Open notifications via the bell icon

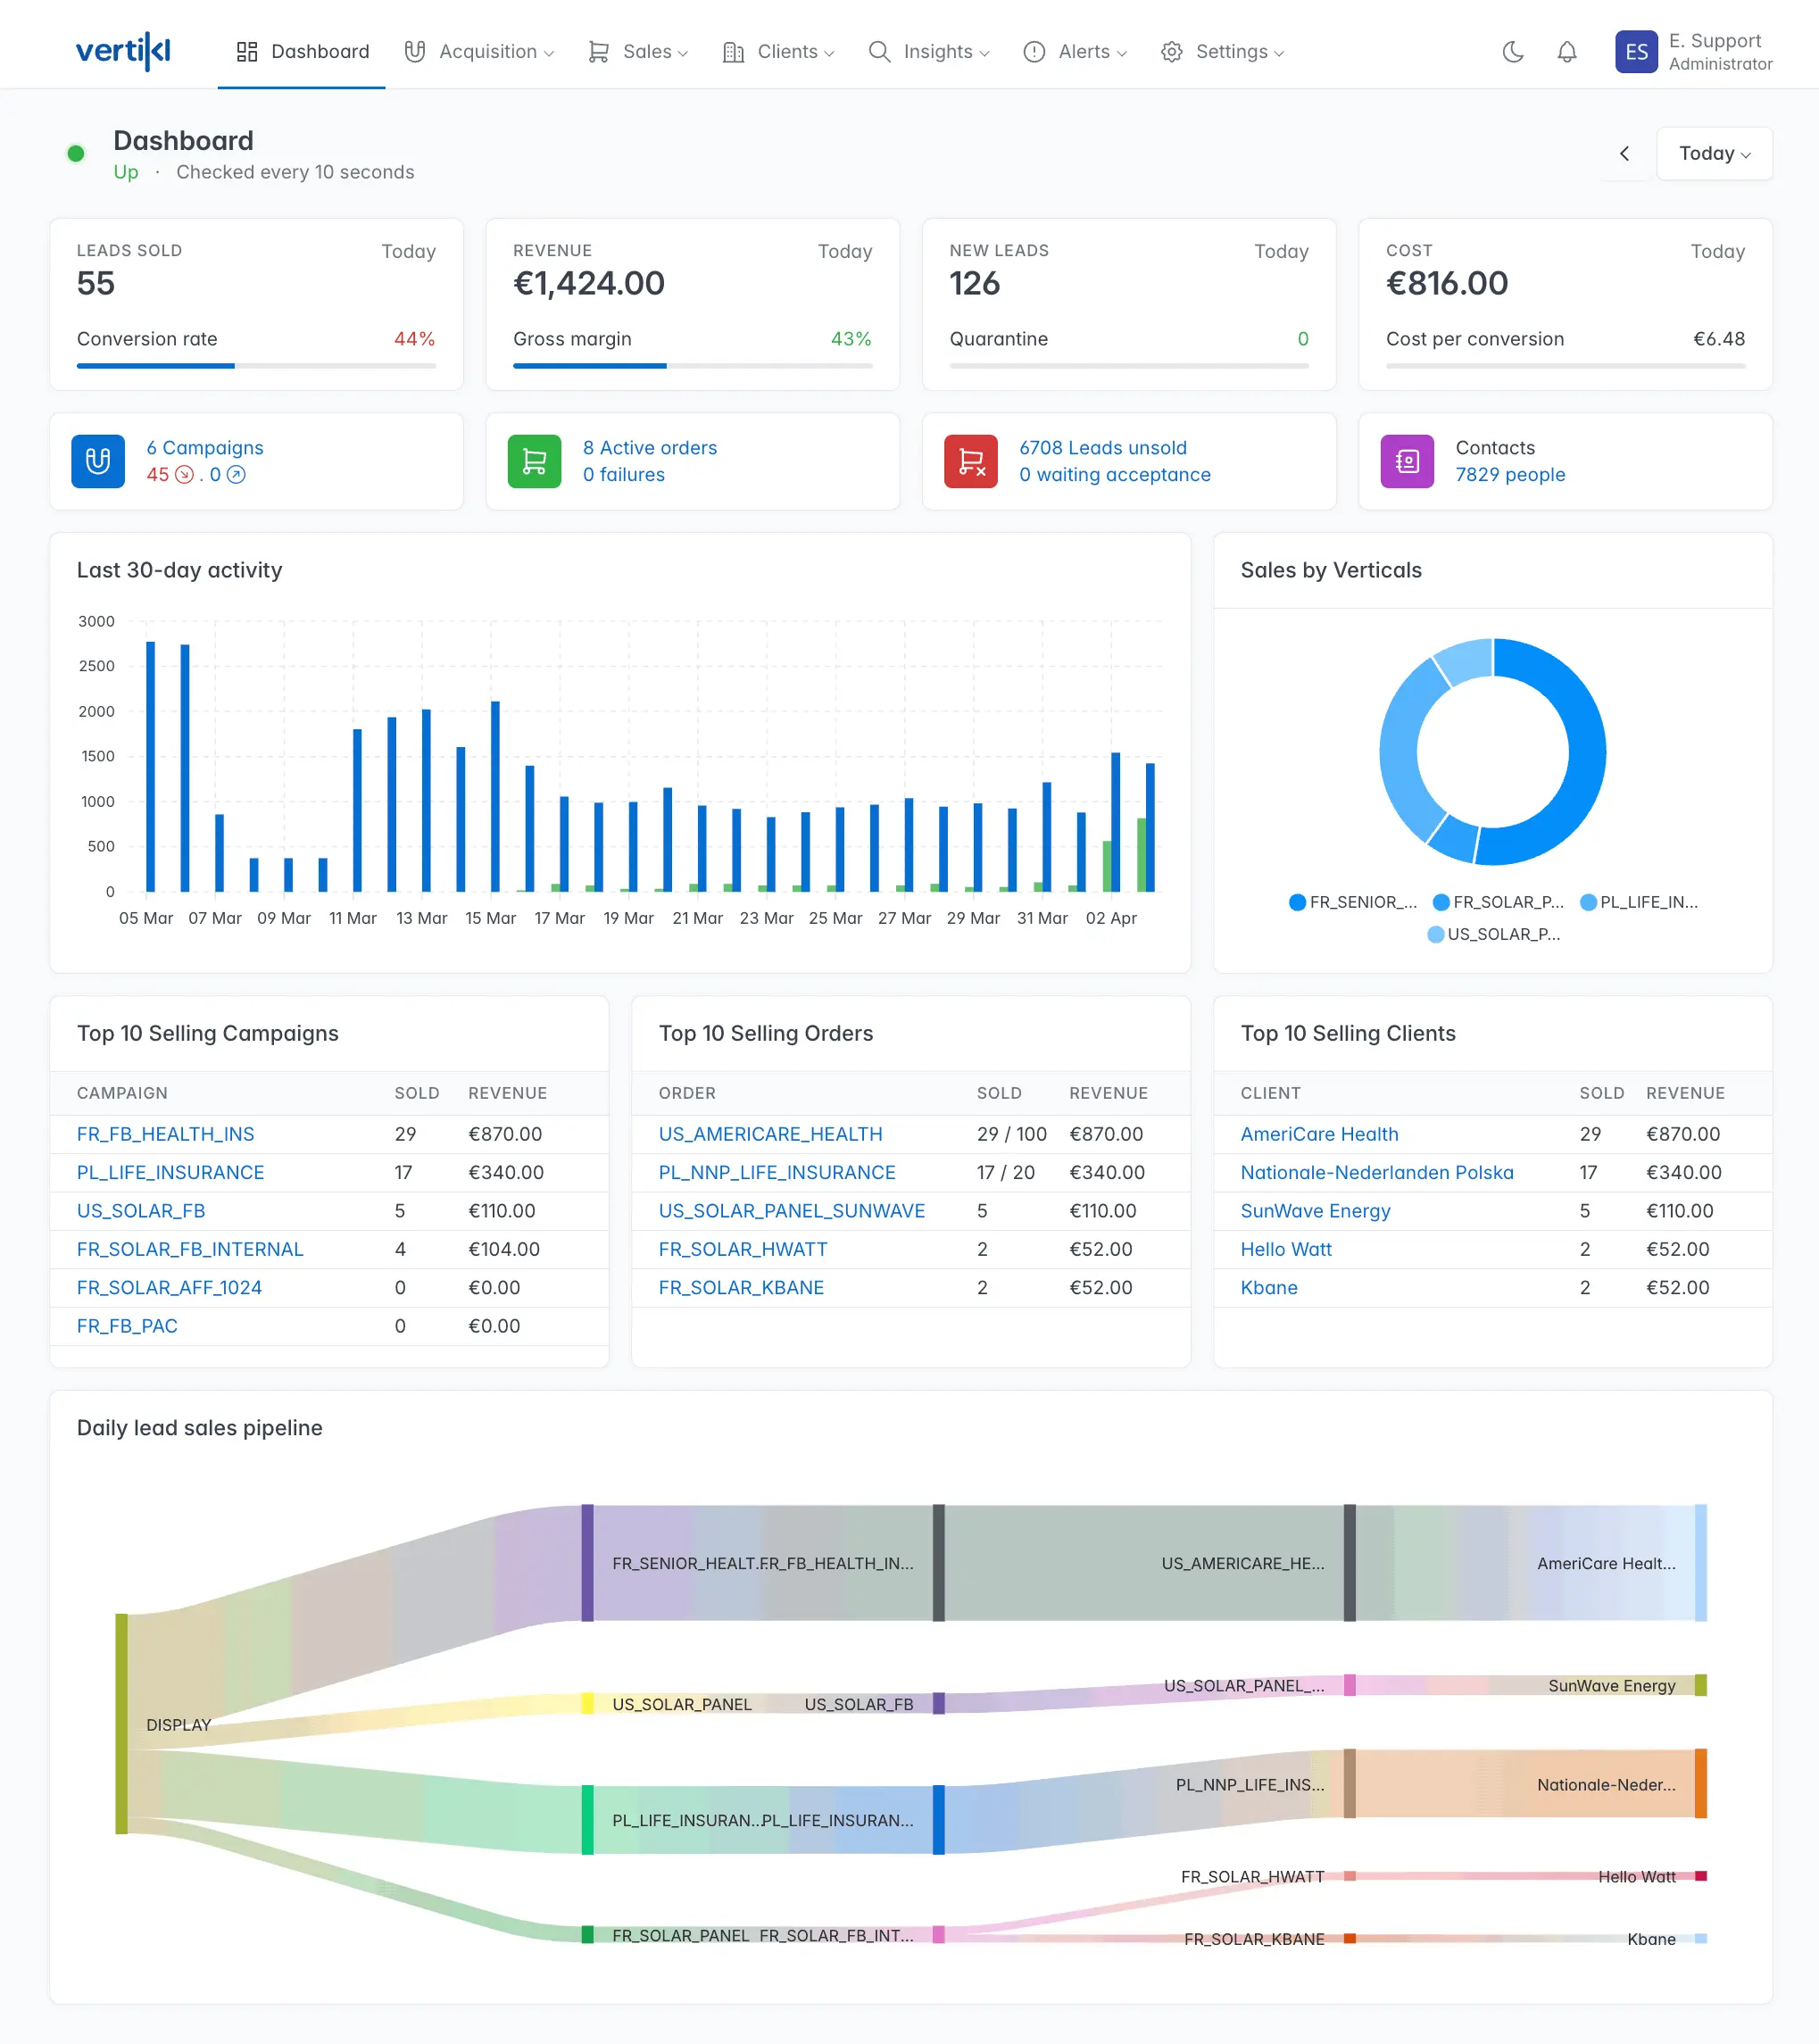click(x=1566, y=52)
